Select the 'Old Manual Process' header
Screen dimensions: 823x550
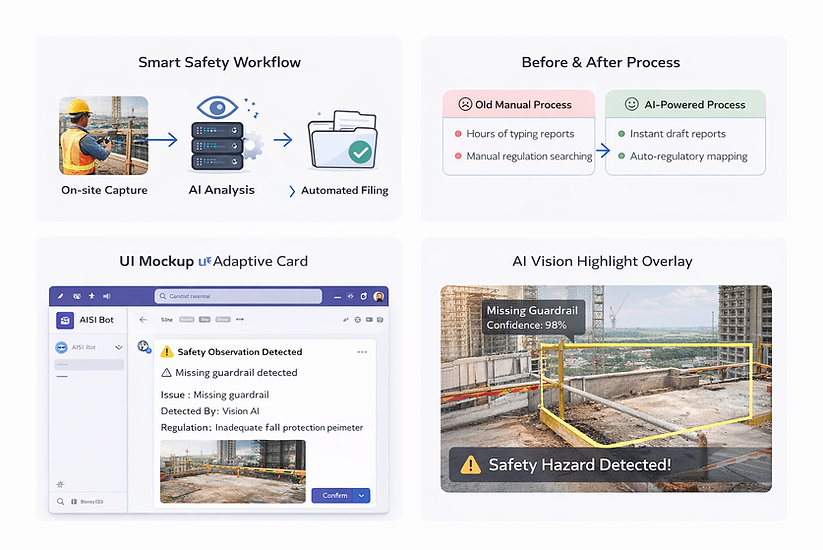point(519,104)
